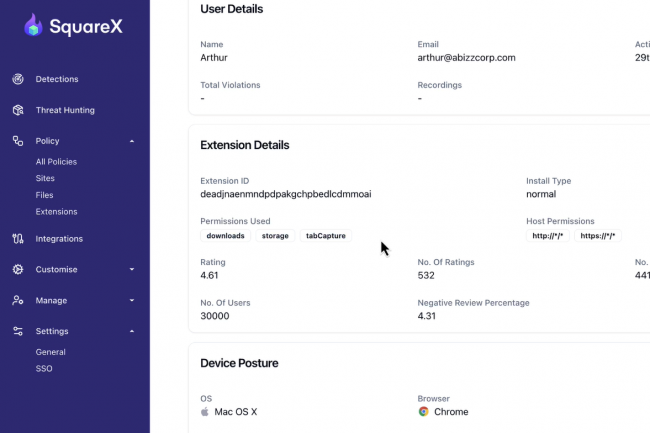
Task: Select Files under Policy
Action: [45, 195]
